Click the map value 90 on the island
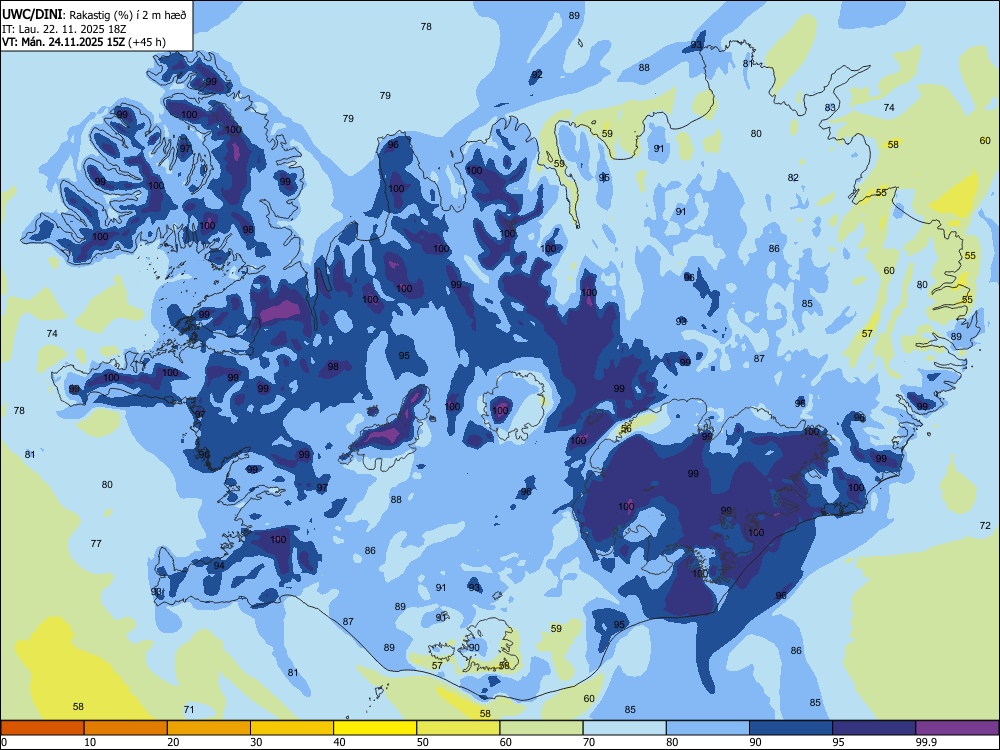 tap(474, 647)
